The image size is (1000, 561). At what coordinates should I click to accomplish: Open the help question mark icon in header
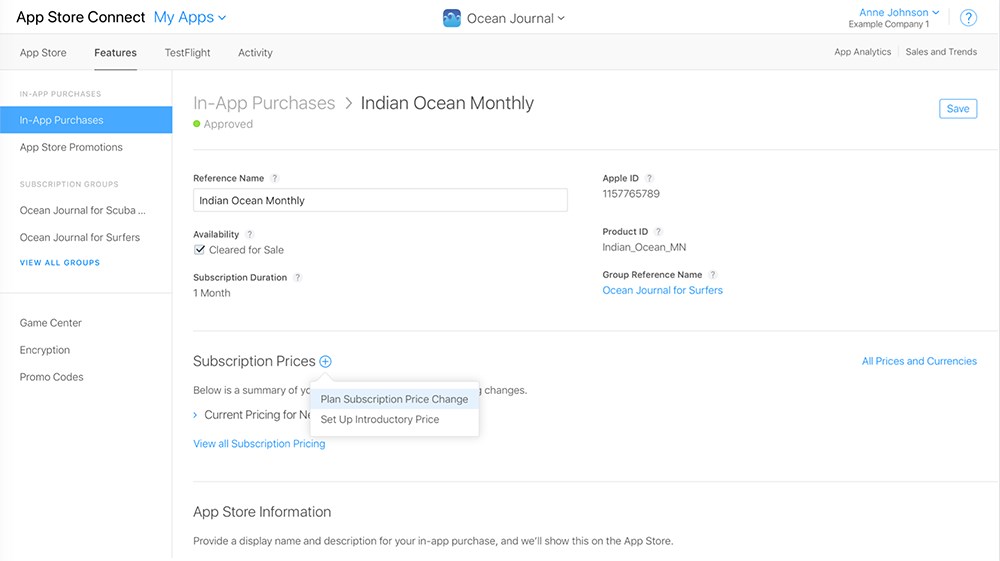click(968, 18)
